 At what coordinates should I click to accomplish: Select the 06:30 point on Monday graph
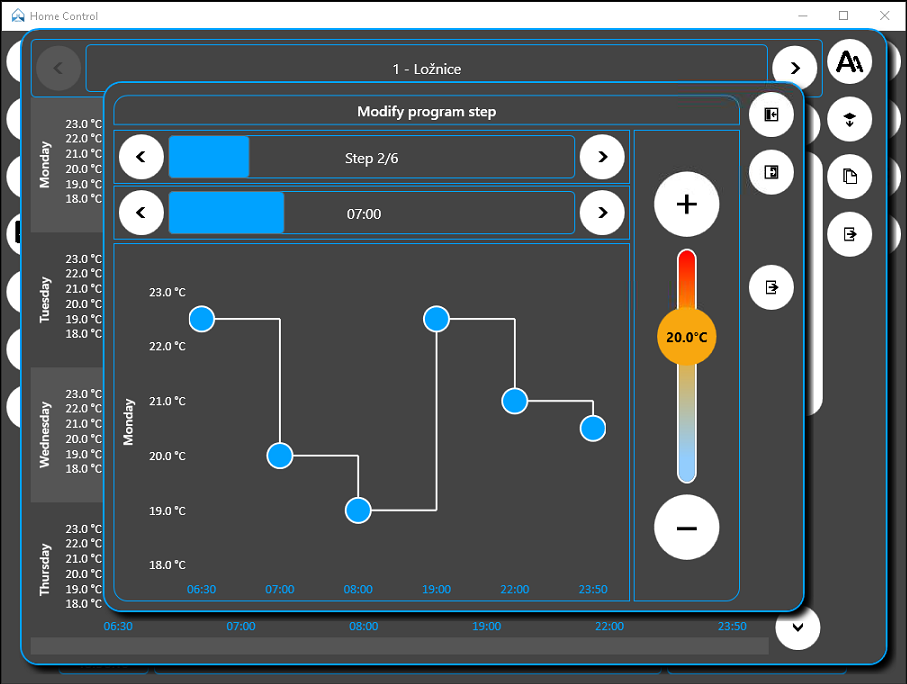coord(202,319)
